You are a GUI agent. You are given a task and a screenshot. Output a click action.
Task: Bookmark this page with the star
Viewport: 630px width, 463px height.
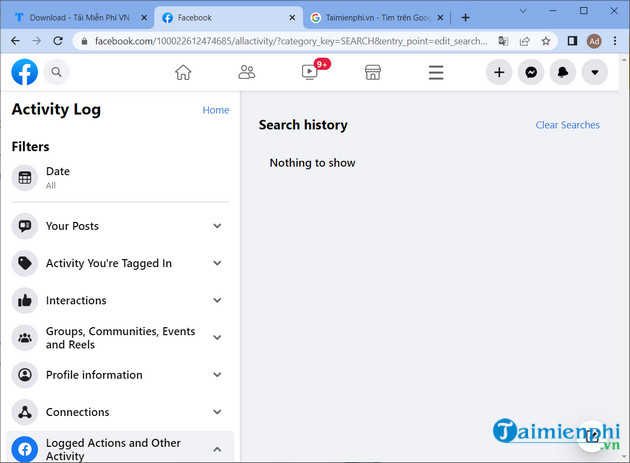coord(546,41)
